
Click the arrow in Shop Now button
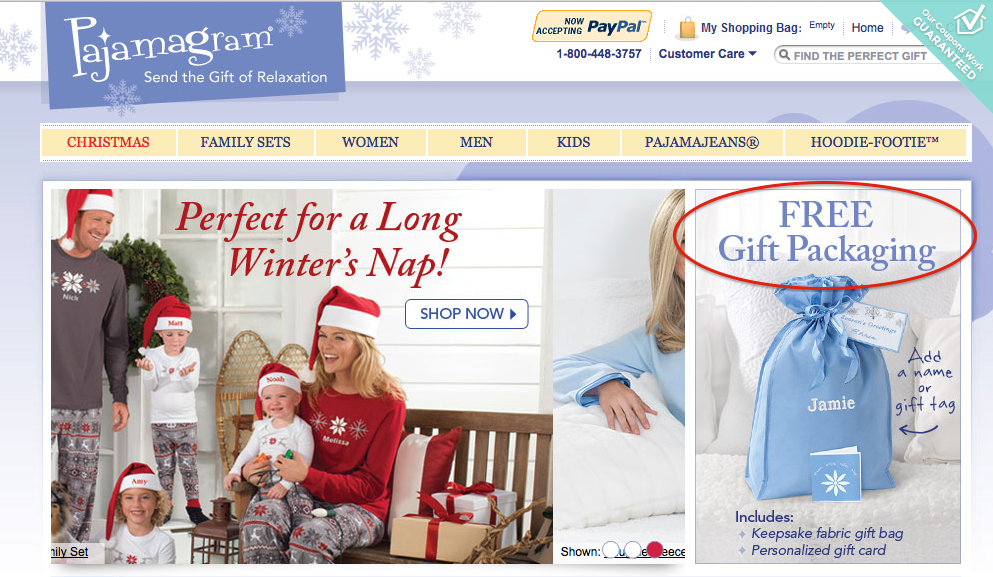pyautogui.click(x=513, y=314)
